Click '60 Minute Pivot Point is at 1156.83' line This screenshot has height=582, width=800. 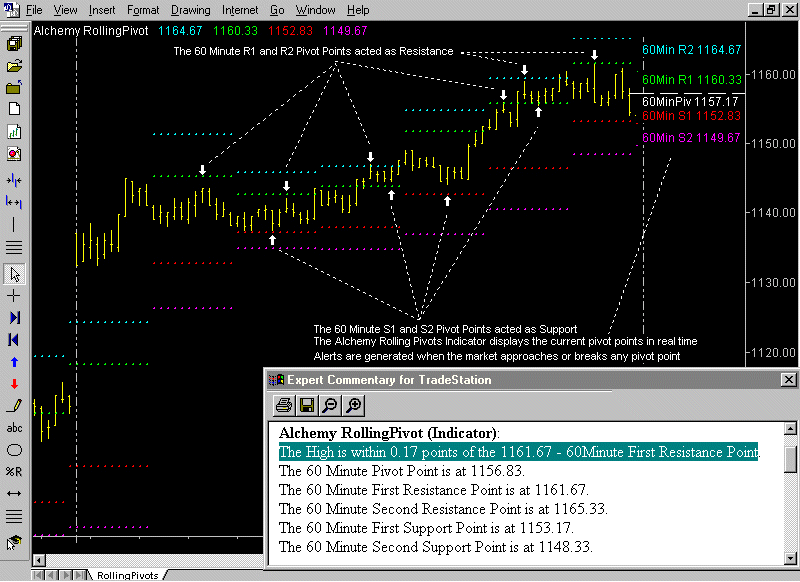click(x=402, y=470)
